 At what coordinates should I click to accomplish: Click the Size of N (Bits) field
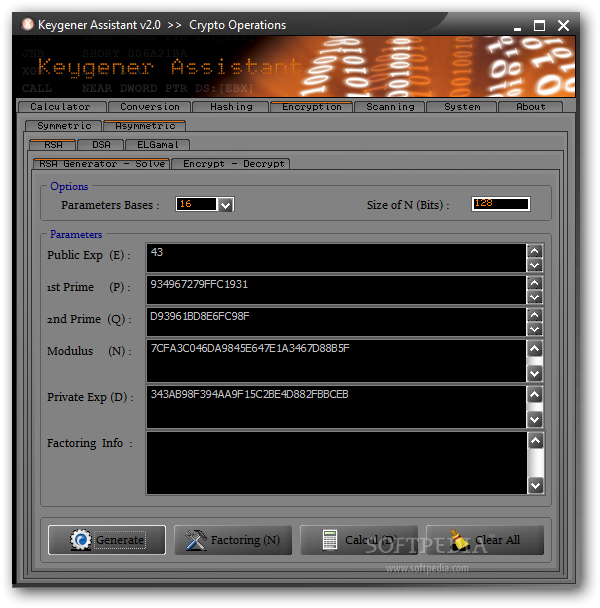[x=500, y=204]
